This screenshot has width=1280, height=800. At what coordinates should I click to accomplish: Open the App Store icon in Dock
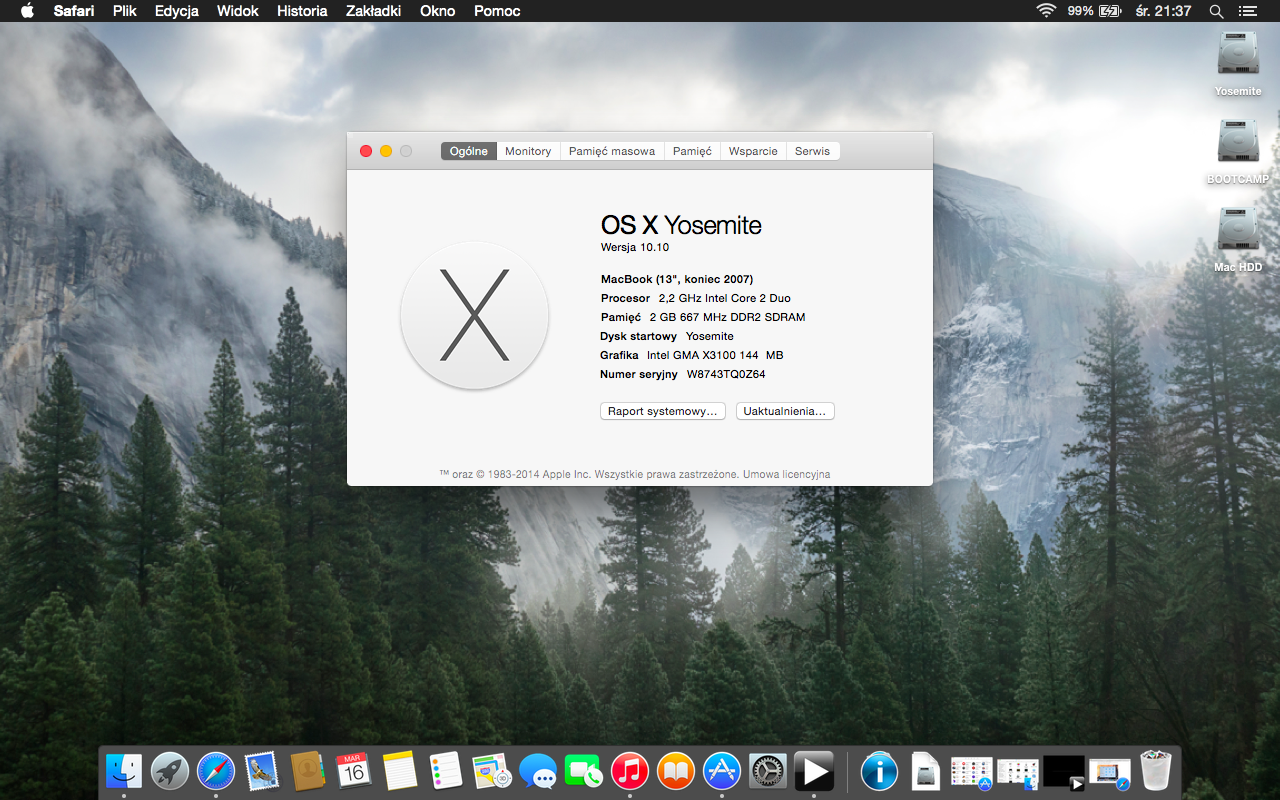pos(722,771)
